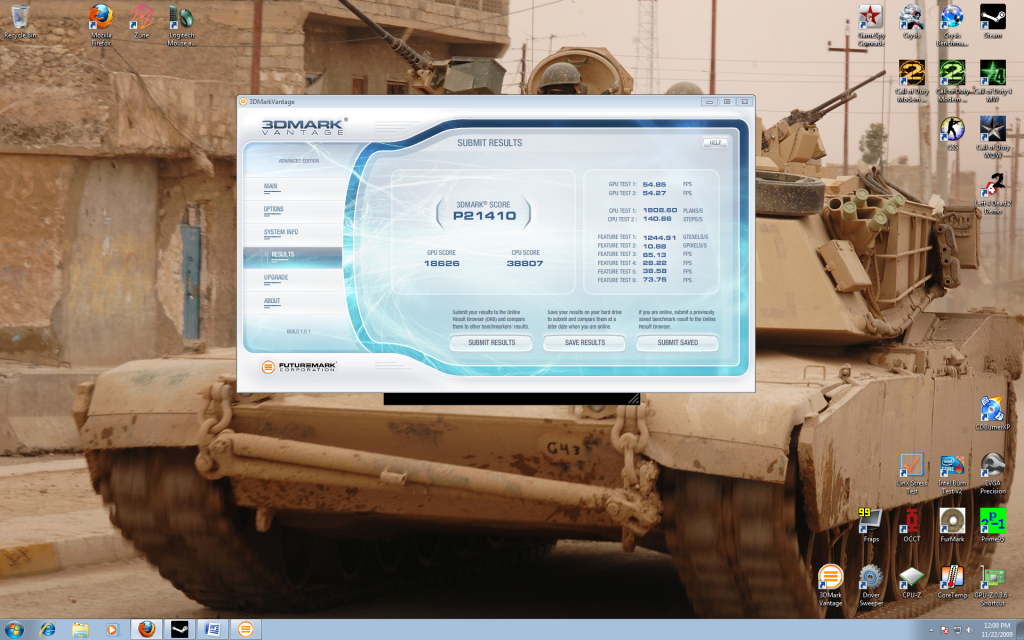Launch the Intel Burn Test V2 shortcut
The height and width of the screenshot is (640, 1024).
[x=952, y=473]
